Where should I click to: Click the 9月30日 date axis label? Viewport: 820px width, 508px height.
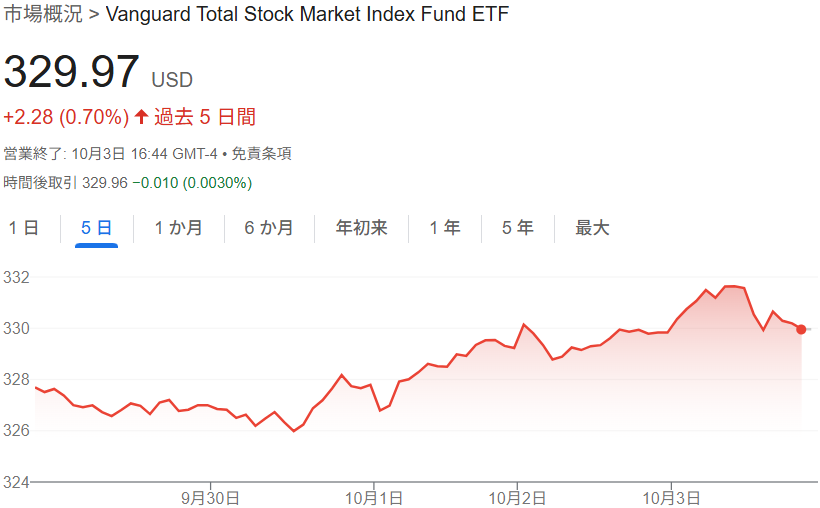(210, 497)
